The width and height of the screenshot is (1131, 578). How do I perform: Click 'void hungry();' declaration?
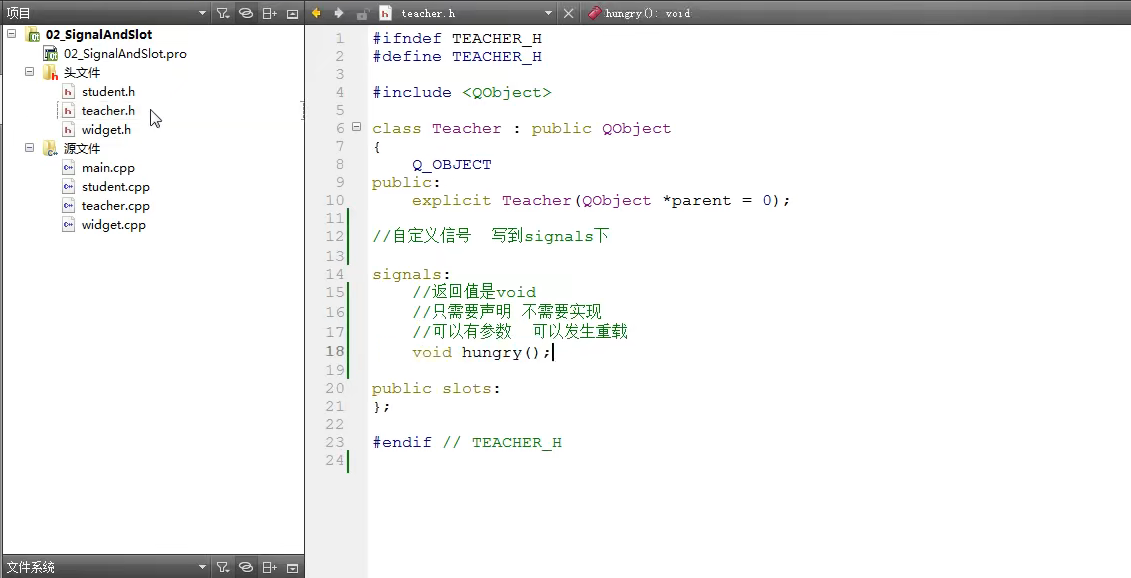[x=481, y=352]
